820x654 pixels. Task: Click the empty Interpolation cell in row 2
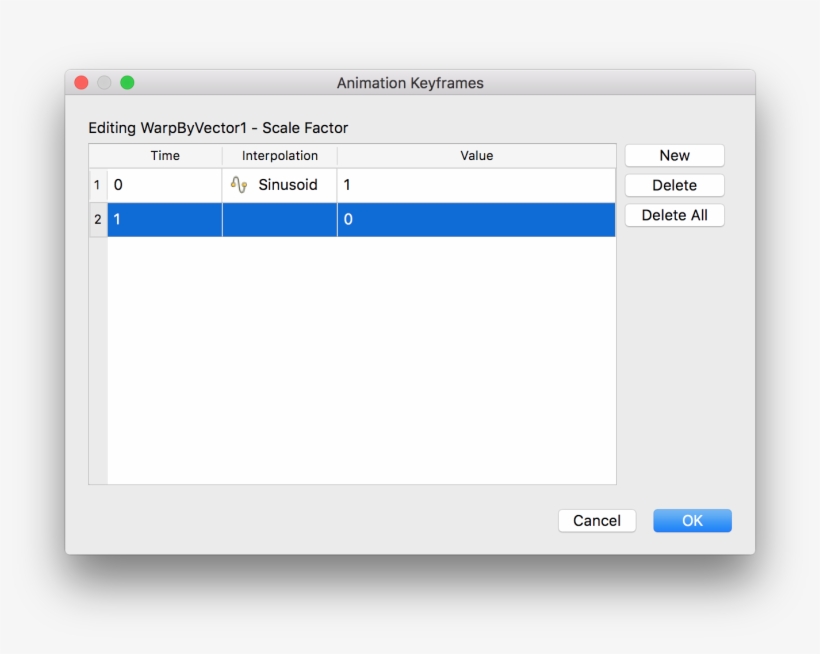tap(280, 219)
